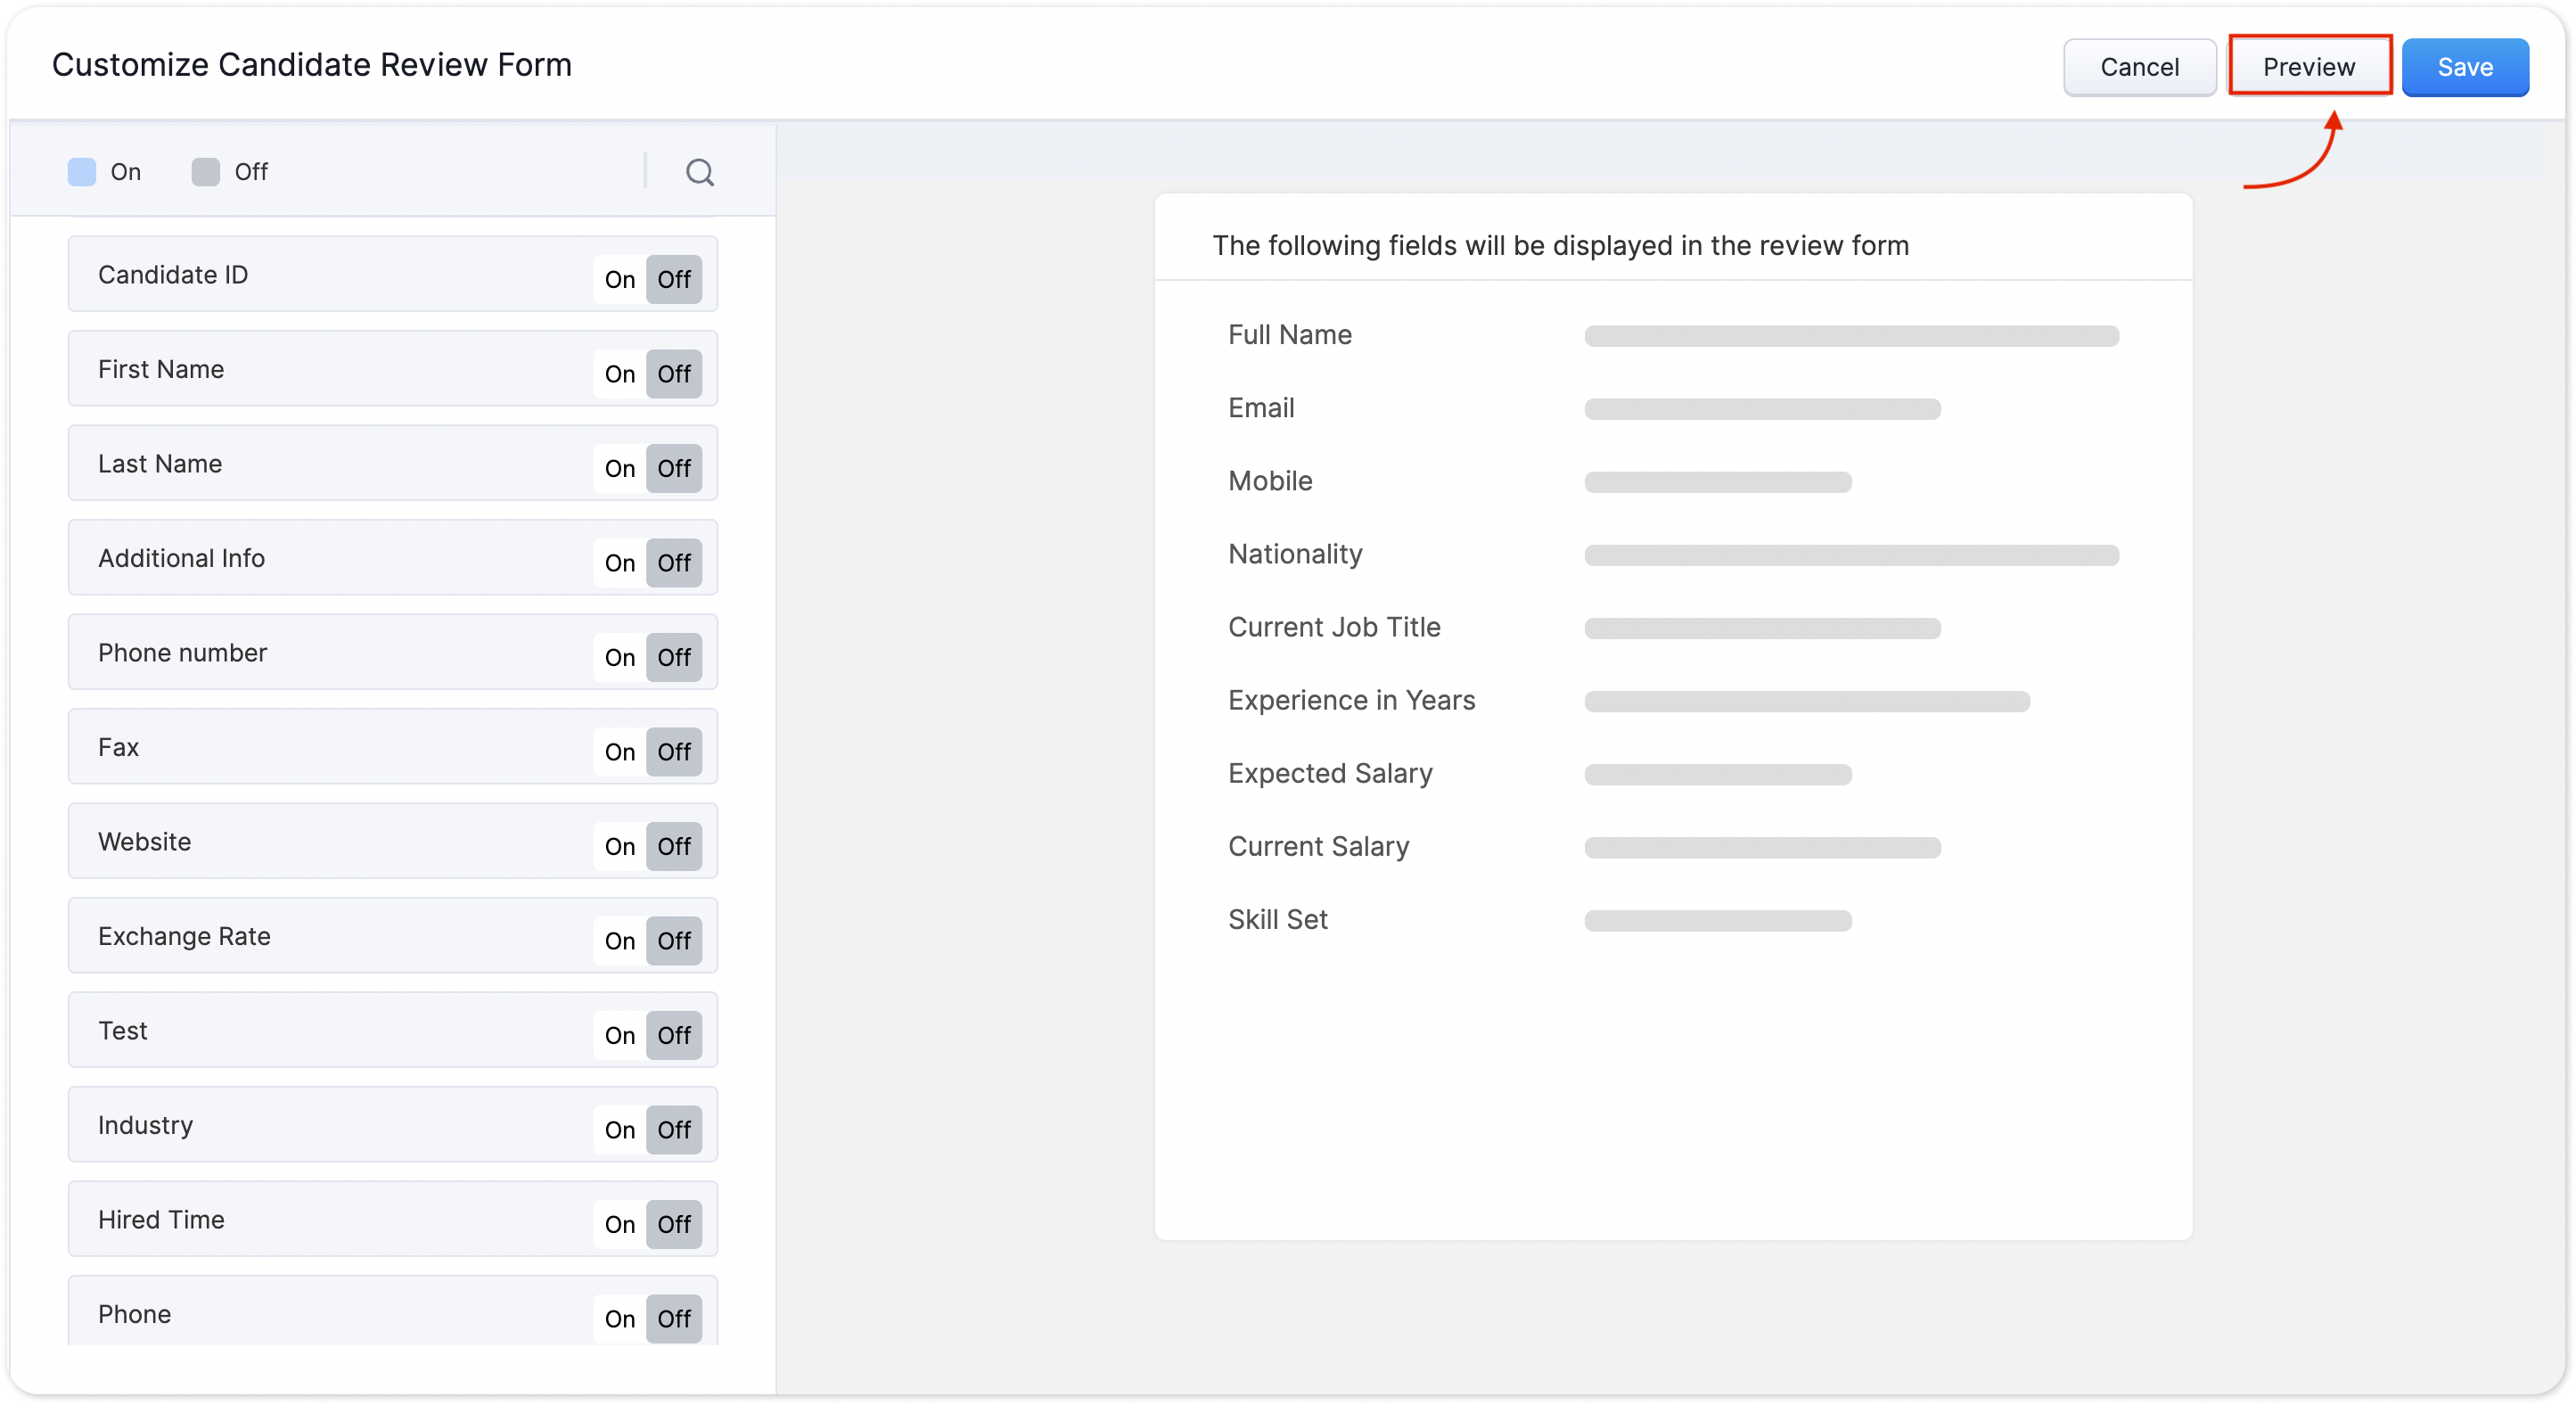Image resolution: width=2576 pixels, height=1405 pixels.
Task: Click Off on the Phone field
Action: (674, 1318)
